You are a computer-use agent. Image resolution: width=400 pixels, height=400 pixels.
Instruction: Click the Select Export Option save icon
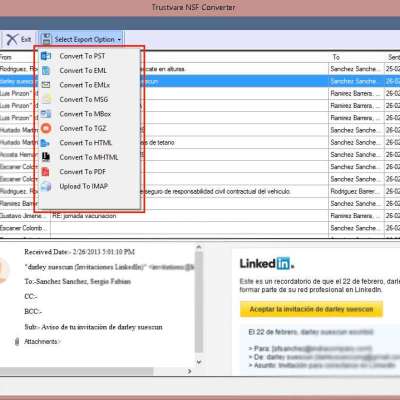tap(46, 39)
